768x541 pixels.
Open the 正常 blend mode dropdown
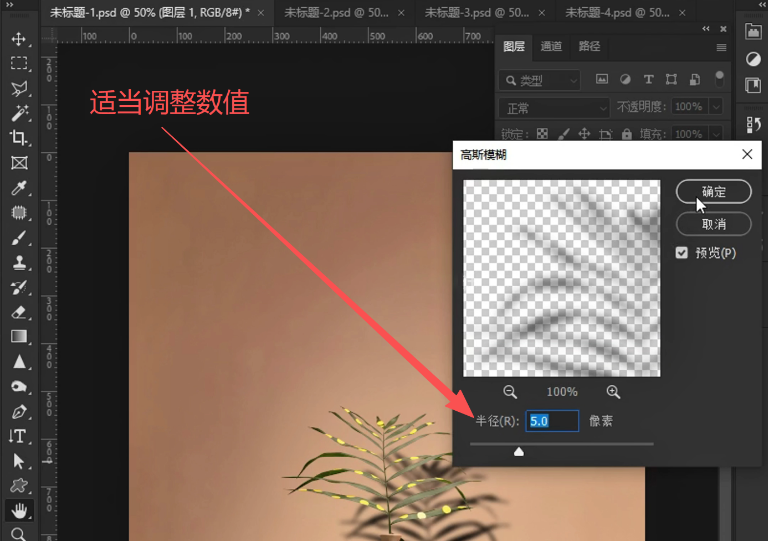point(554,108)
